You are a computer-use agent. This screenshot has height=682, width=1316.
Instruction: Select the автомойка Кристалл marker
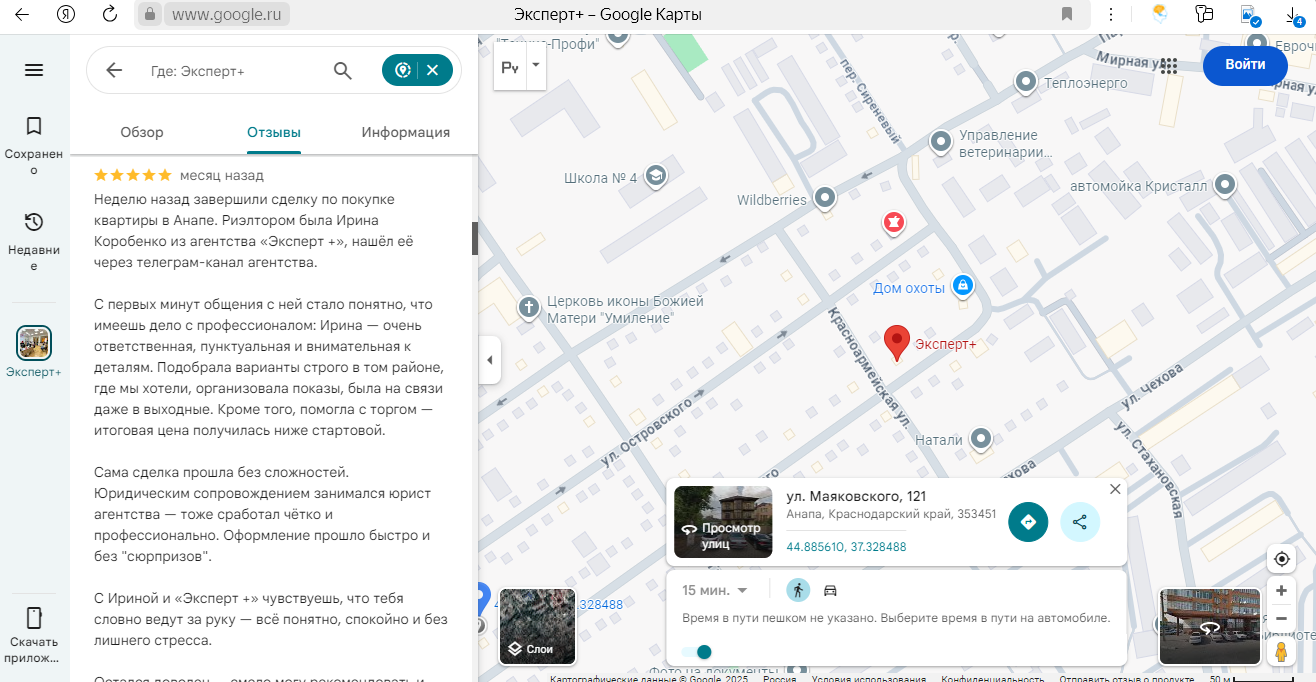coord(1226,185)
